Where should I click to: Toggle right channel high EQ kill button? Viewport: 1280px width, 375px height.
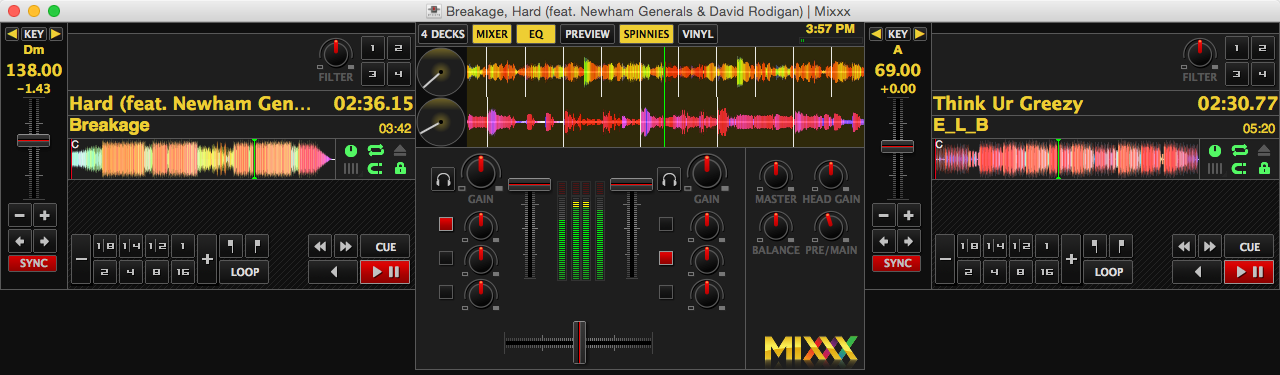point(665,224)
